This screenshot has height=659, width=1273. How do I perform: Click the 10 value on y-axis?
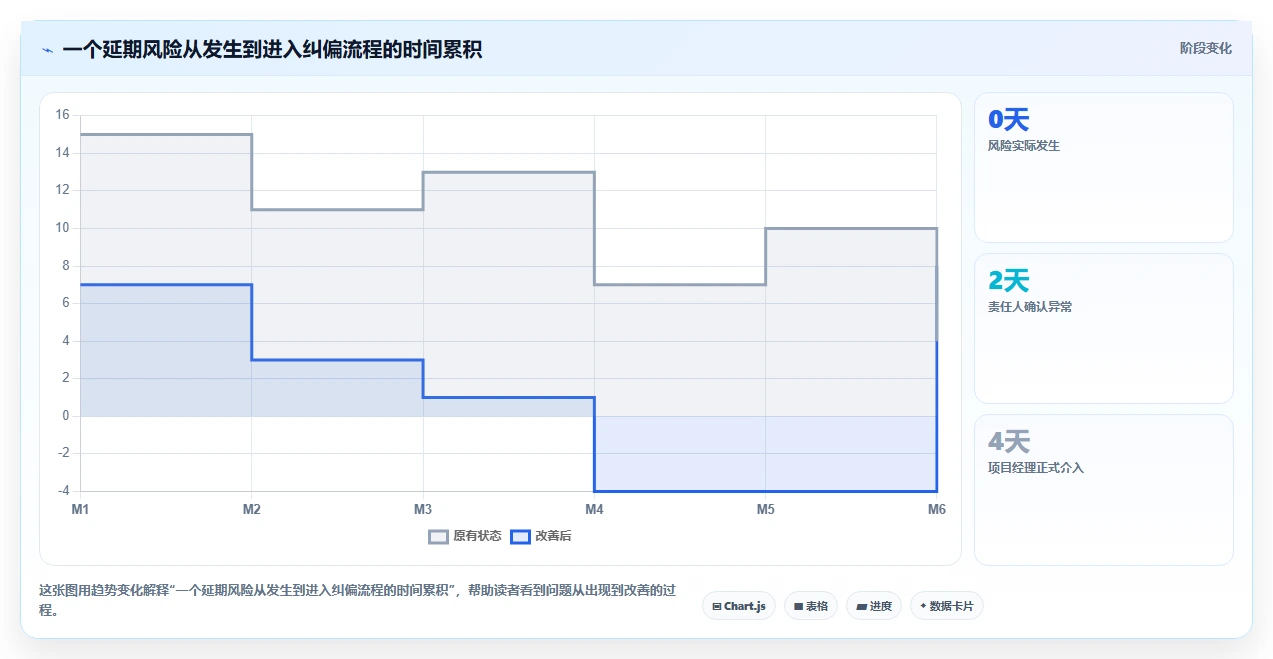(62, 228)
